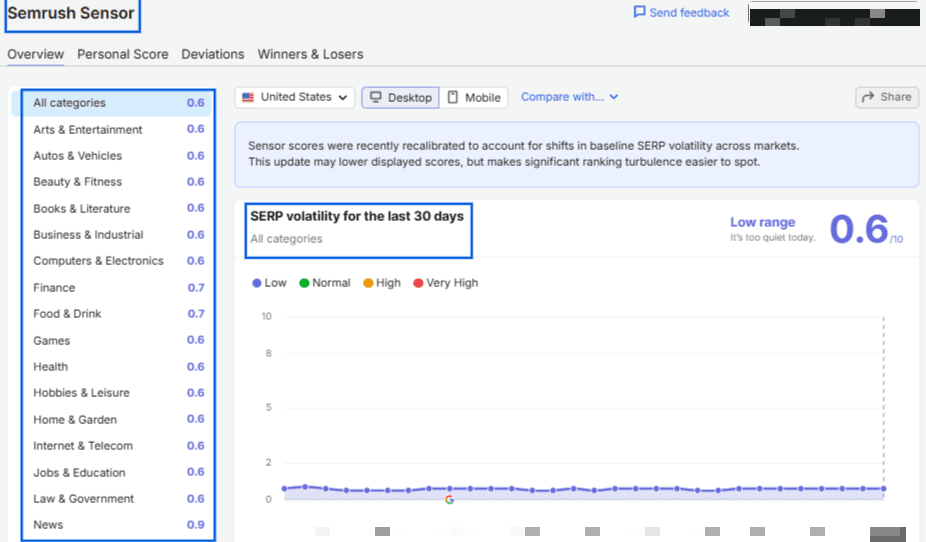Open the Personal Score tab
Viewport: 926px width, 542px height.
pyautogui.click(x=123, y=54)
